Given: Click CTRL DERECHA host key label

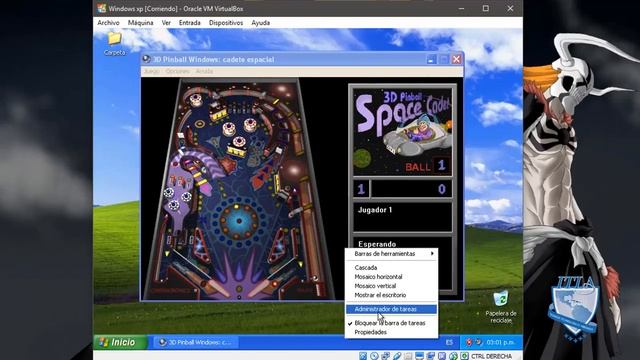Looking at the screenshot, I should click(491, 356).
